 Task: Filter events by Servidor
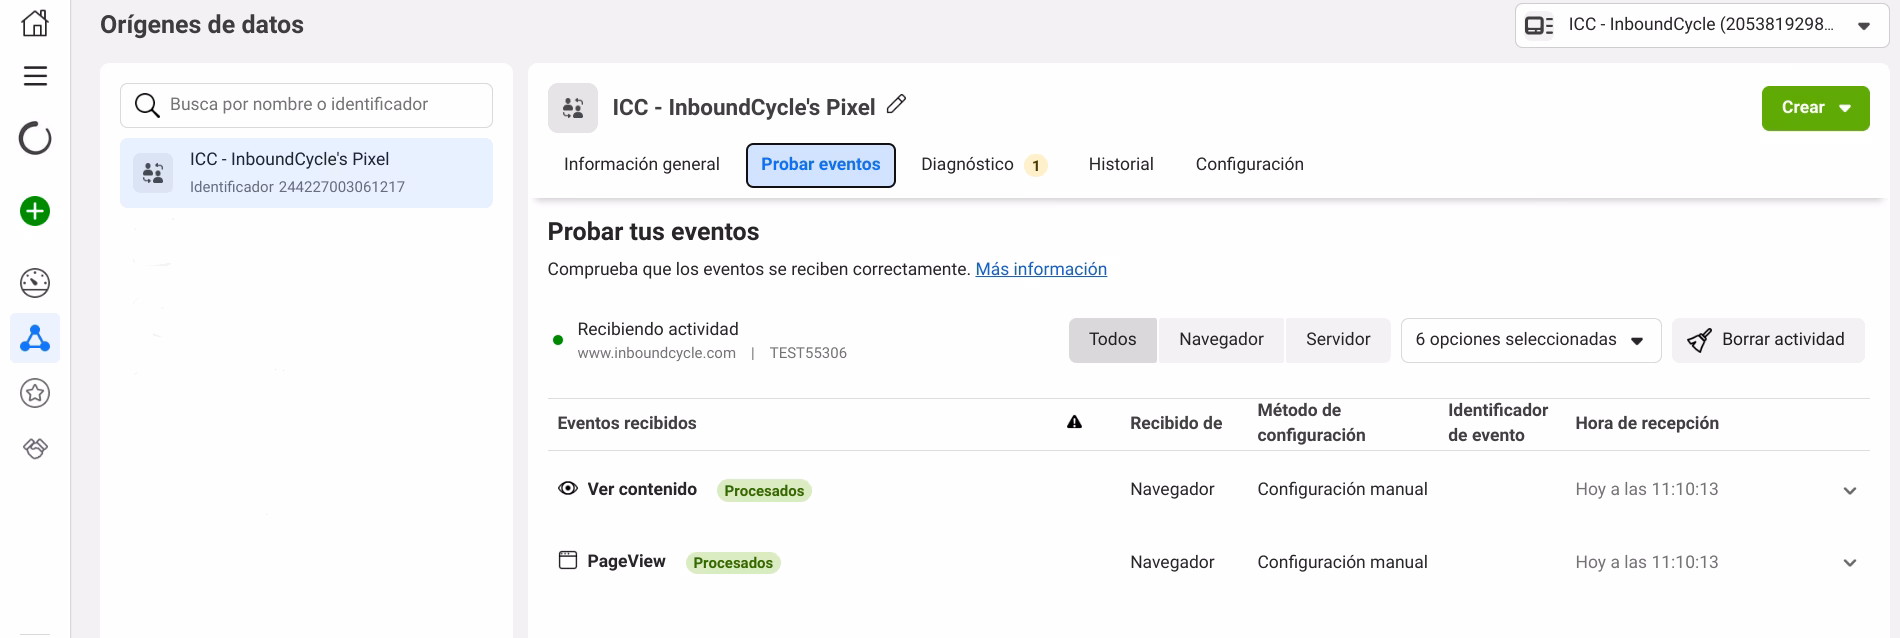click(1338, 340)
